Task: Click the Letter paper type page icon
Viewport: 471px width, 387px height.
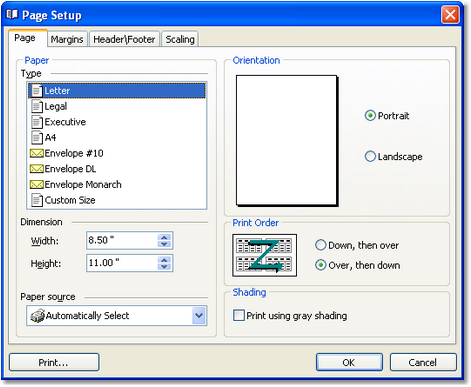Action: [x=37, y=91]
